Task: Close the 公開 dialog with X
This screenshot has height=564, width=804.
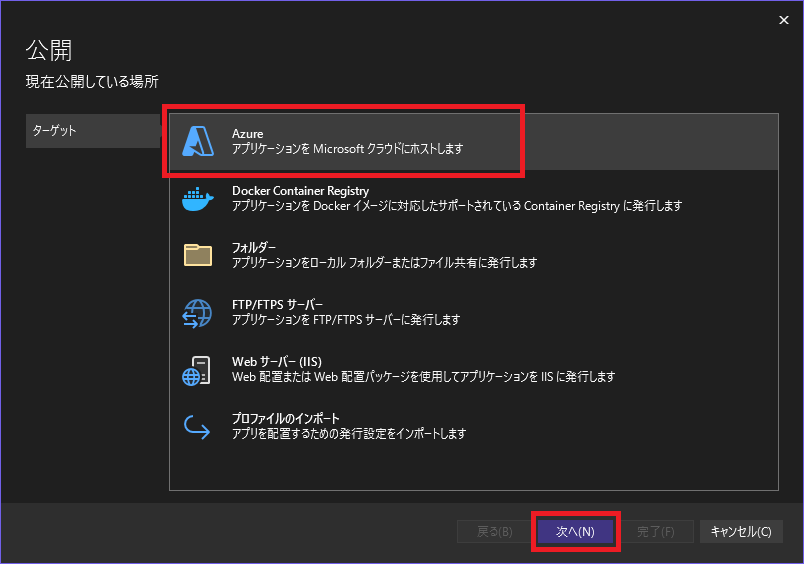Action: click(783, 20)
